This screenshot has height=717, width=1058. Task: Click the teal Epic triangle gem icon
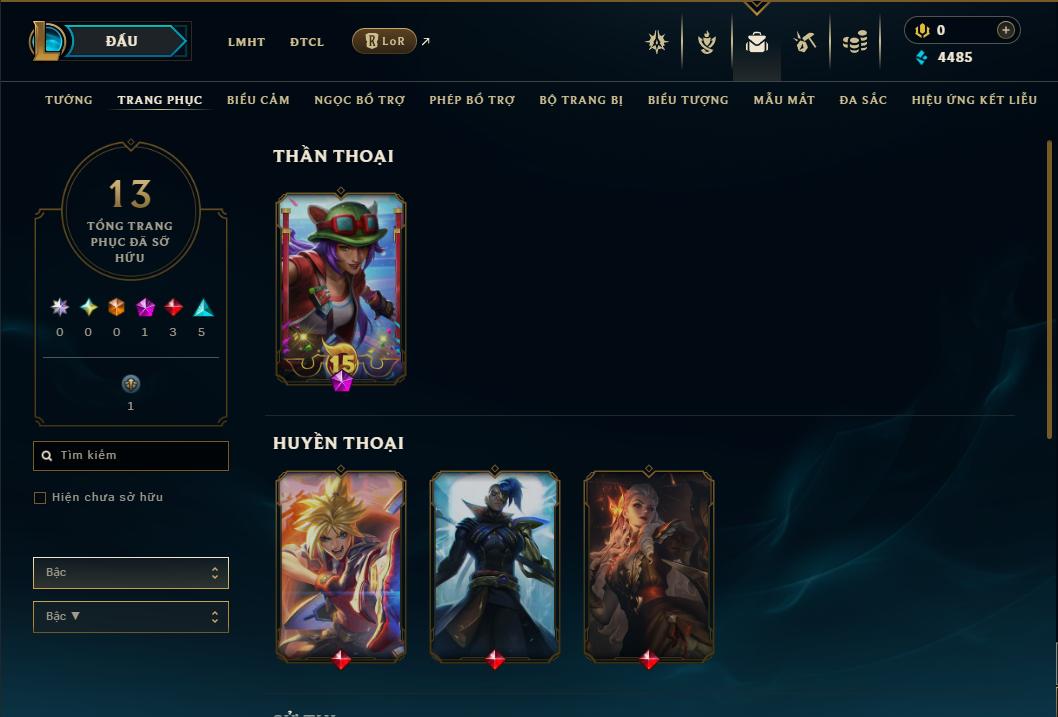point(203,308)
